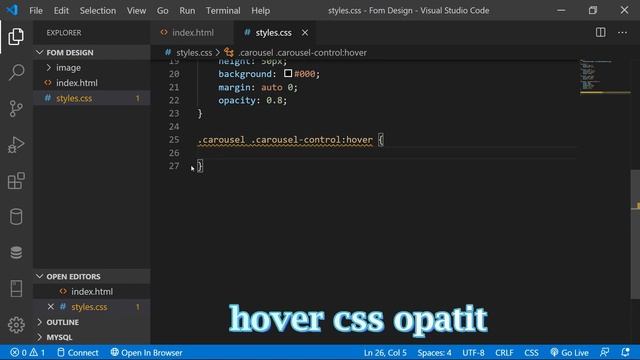Open the feedback icon in status bar
Screen dimensions: 640x360
point(604,353)
